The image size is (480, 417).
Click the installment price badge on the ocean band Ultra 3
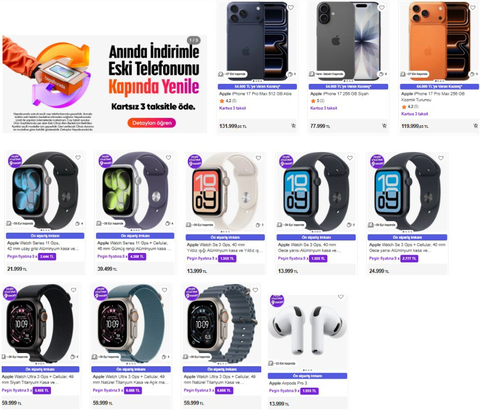pyautogui.click(x=224, y=390)
